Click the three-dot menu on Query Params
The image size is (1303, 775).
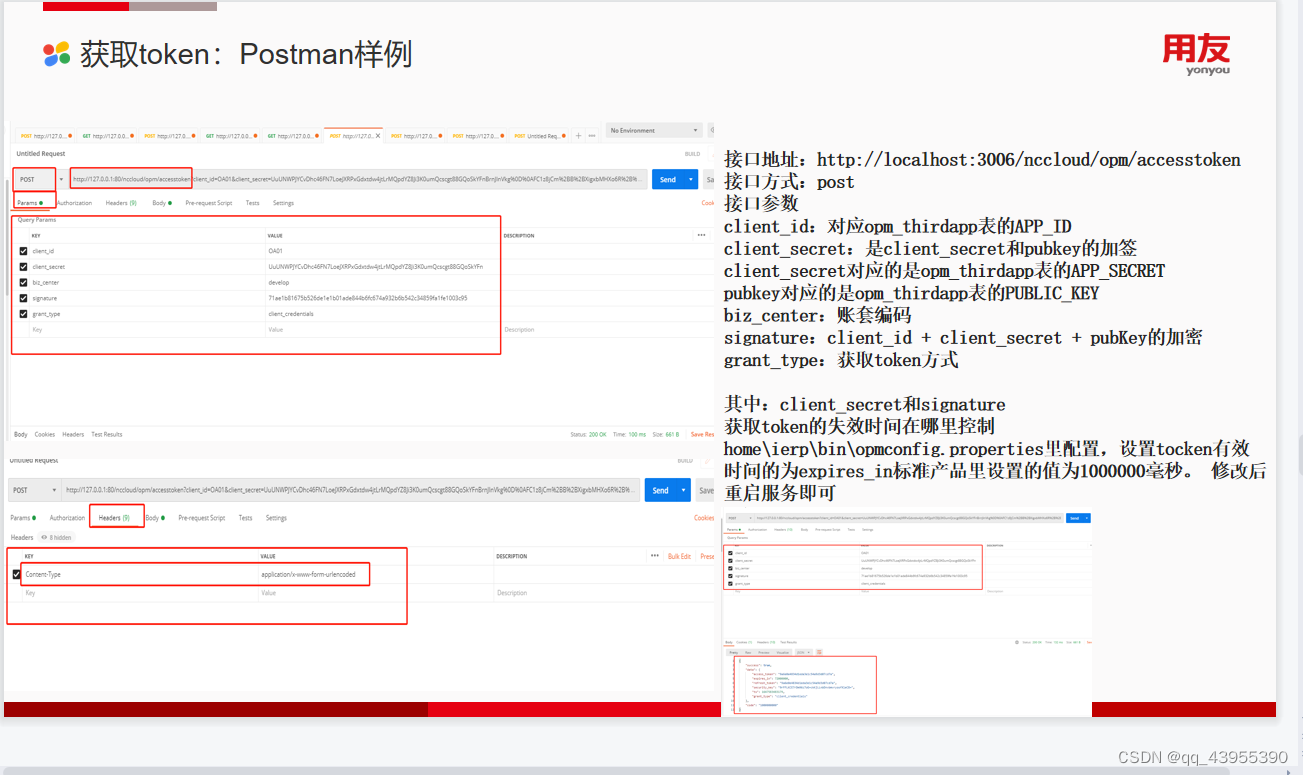pyautogui.click(x=701, y=233)
